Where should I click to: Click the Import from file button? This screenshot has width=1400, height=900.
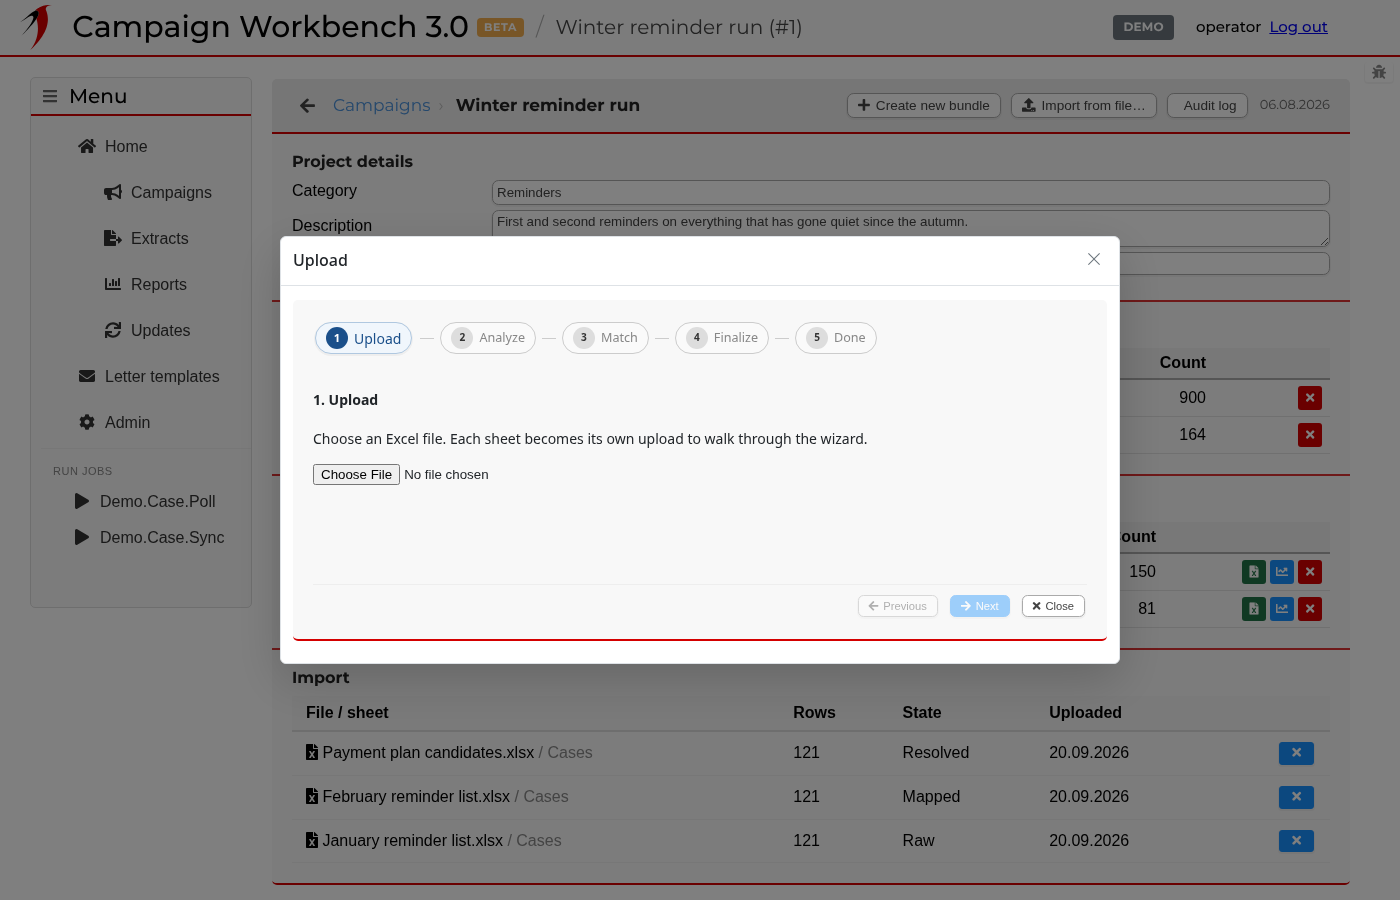click(x=1084, y=105)
